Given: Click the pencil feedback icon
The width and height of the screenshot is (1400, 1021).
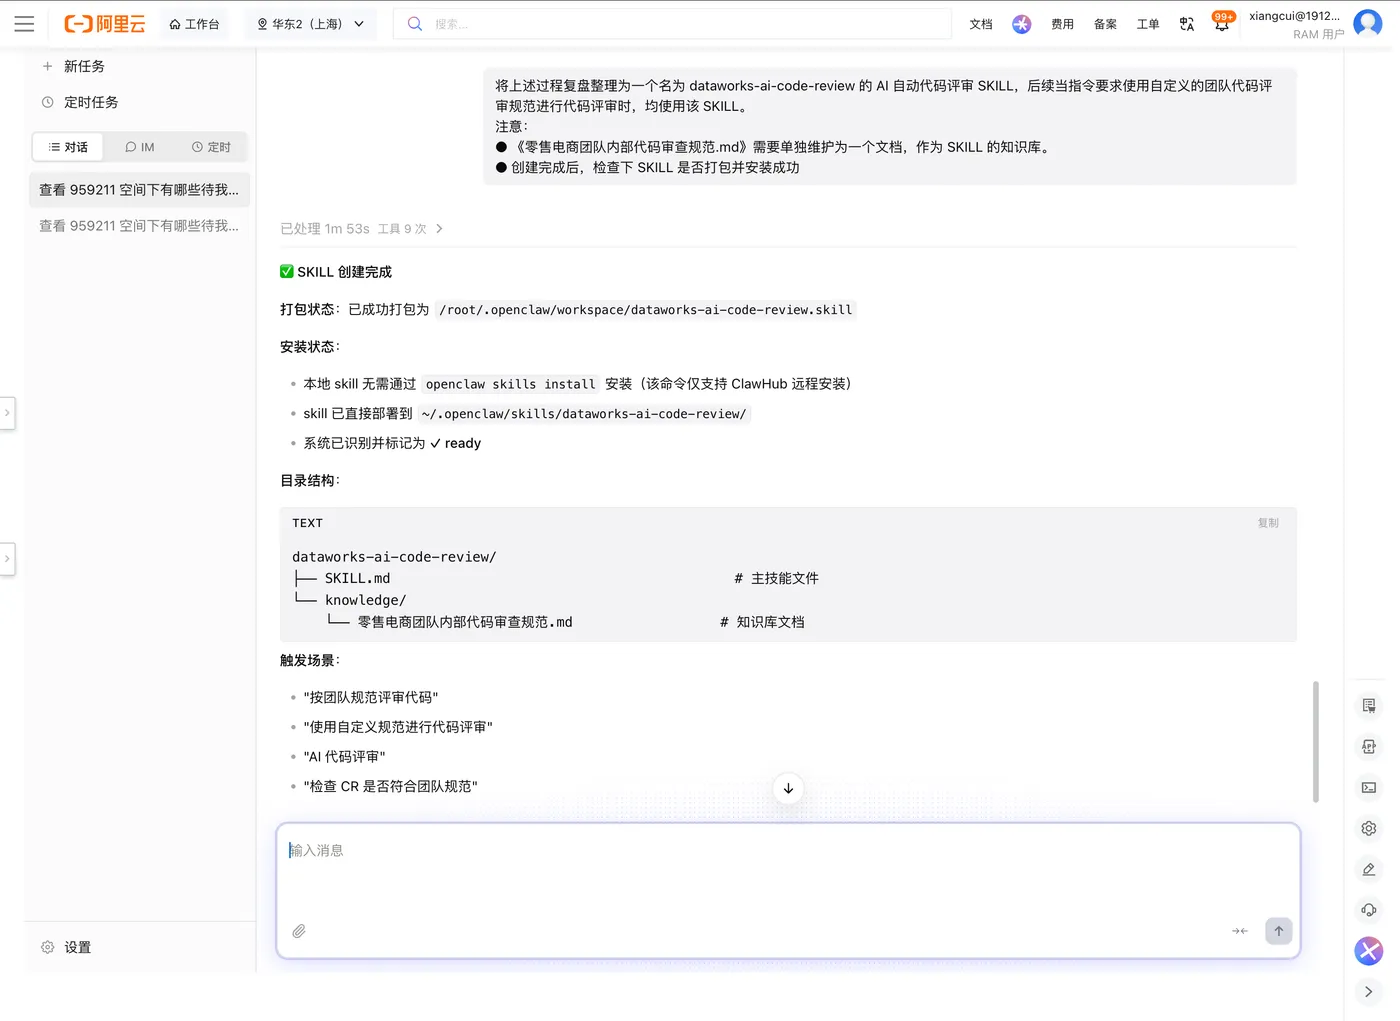Looking at the screenshot, I should coord(1369,869).
